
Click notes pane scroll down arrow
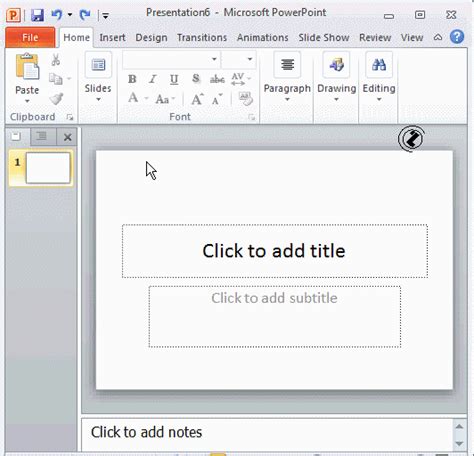click(x=460, y=444)
